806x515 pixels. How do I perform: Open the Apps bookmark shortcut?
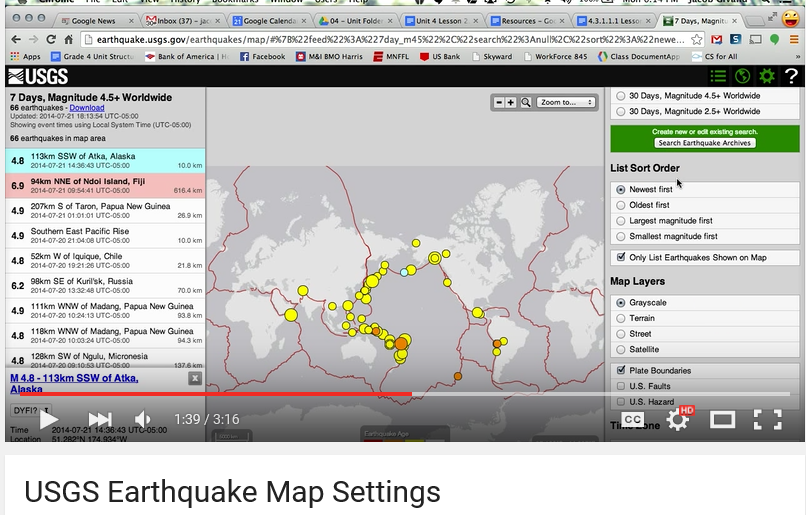25,57
